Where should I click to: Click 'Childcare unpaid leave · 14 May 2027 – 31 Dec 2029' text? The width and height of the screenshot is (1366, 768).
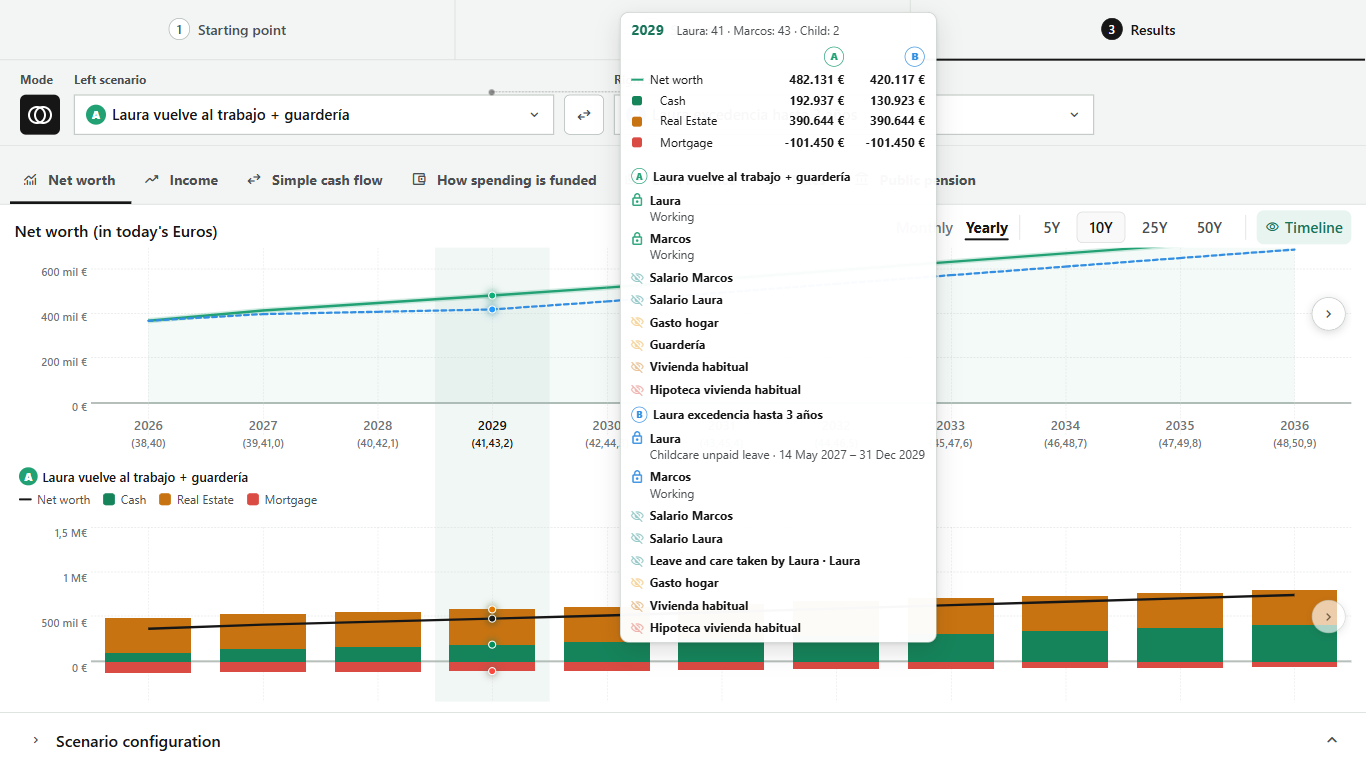(787, 455)
